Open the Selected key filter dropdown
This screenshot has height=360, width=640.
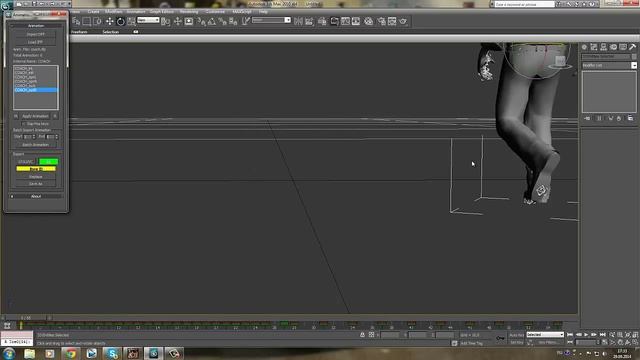point(545,335)
